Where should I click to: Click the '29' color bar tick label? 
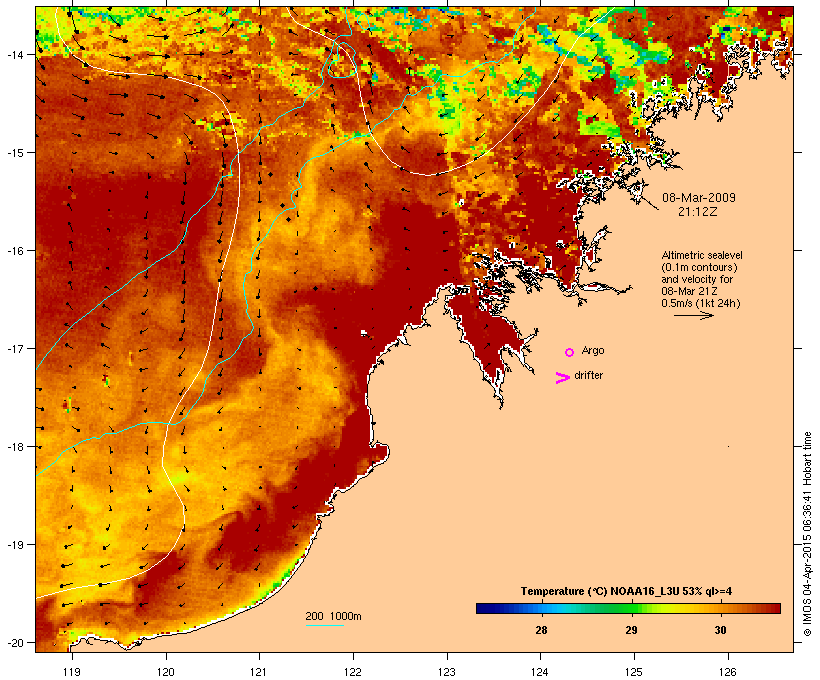tap(631, 630)
